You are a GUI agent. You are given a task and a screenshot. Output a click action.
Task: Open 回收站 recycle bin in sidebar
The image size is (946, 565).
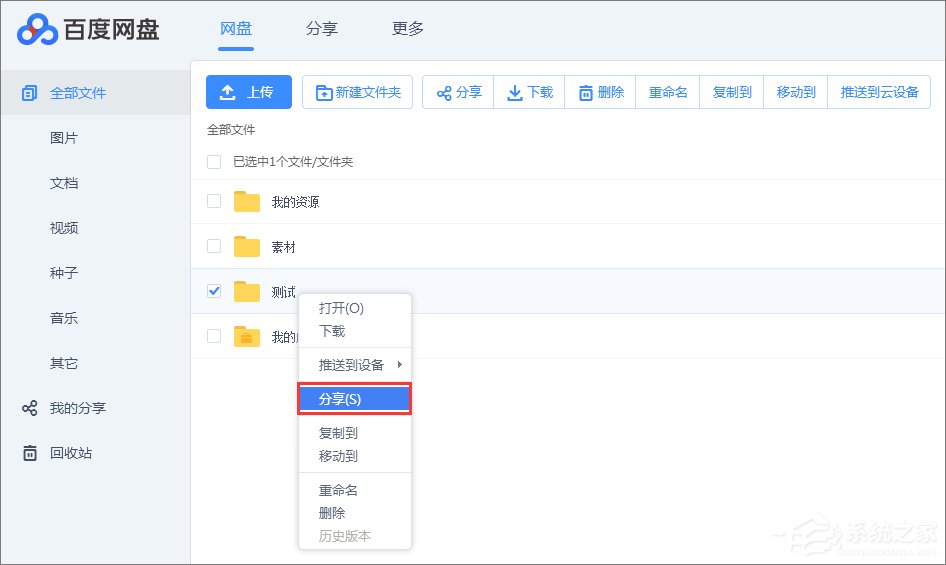[x=70, y=453]
